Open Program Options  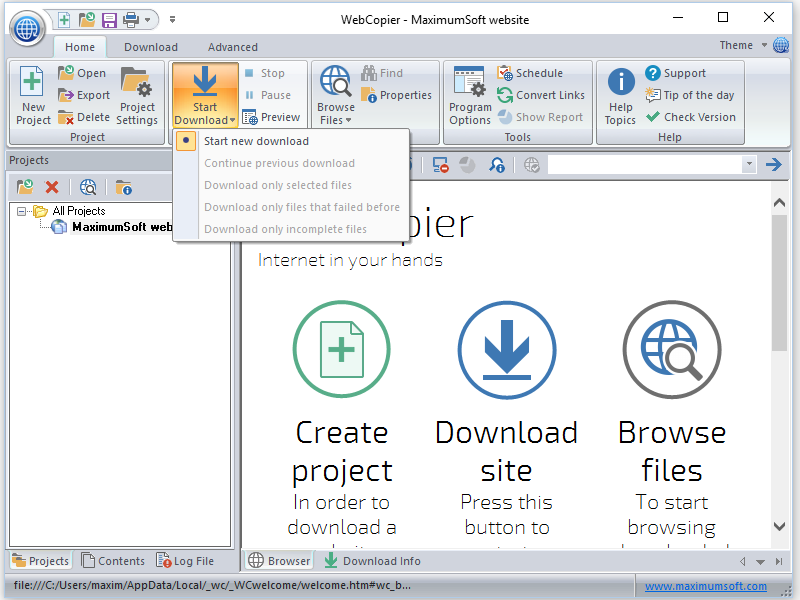(470, 95)
